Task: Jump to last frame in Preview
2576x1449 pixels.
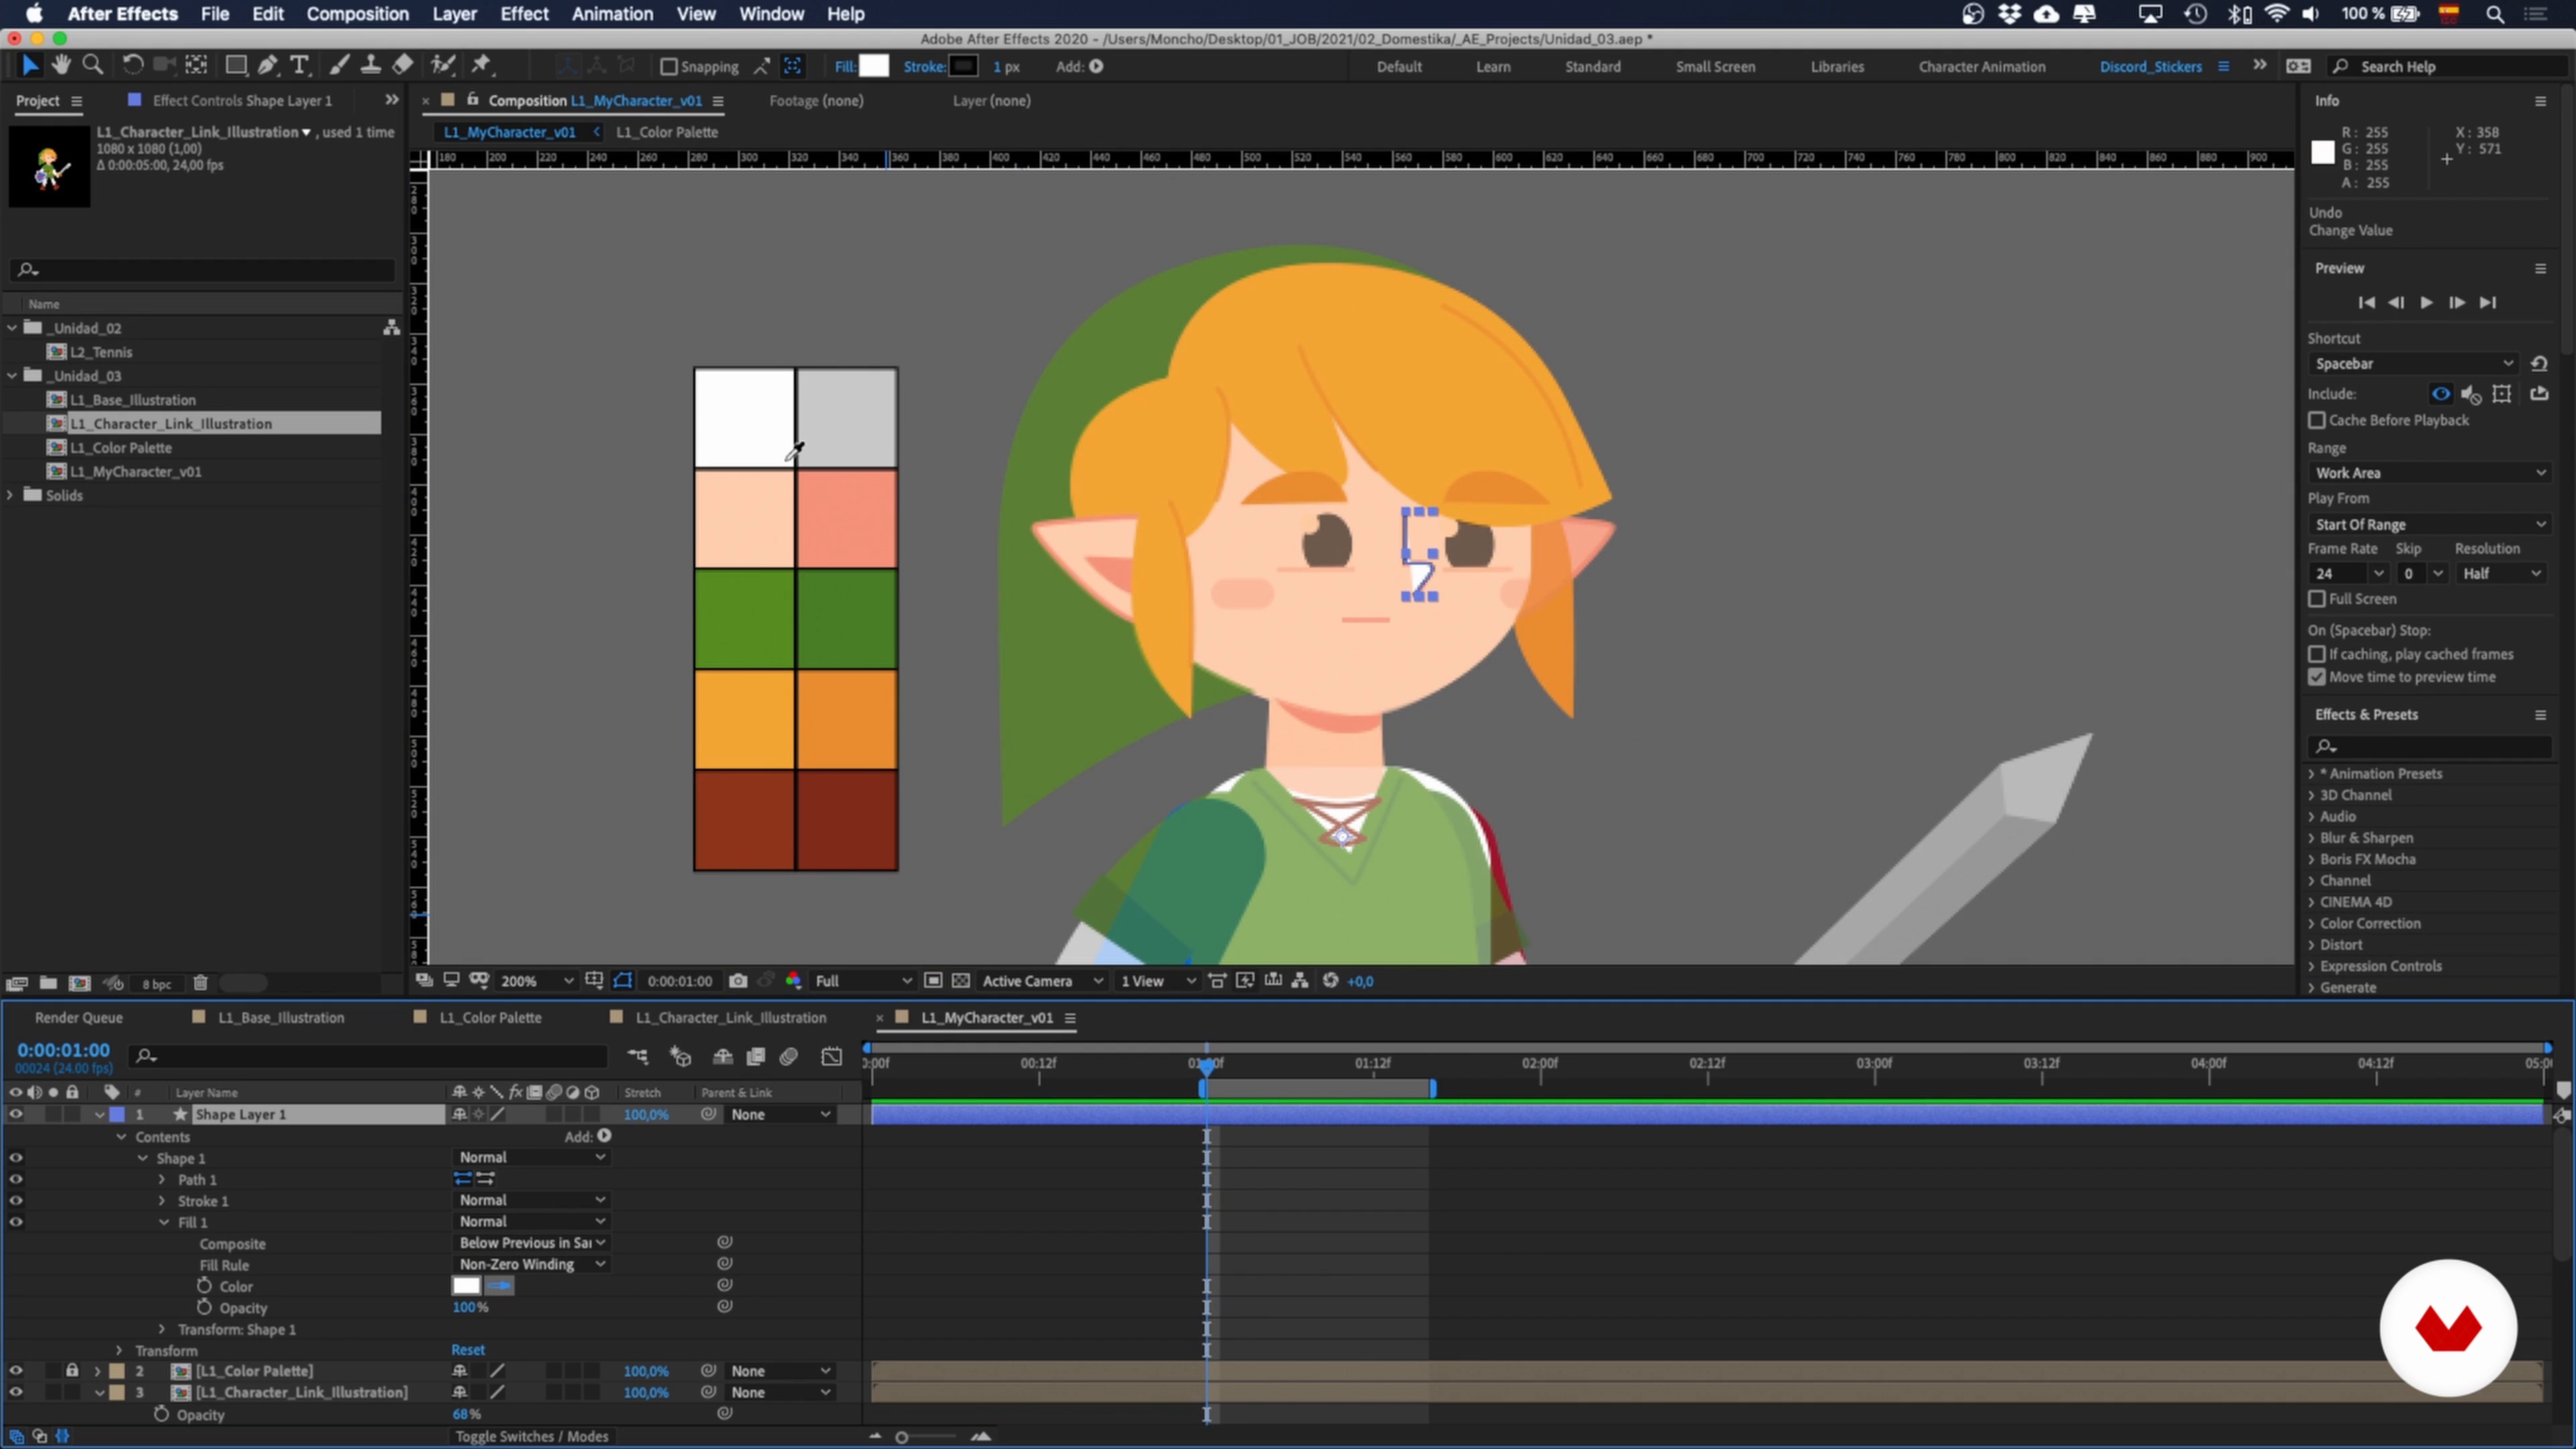Action: pos(2488,303)
